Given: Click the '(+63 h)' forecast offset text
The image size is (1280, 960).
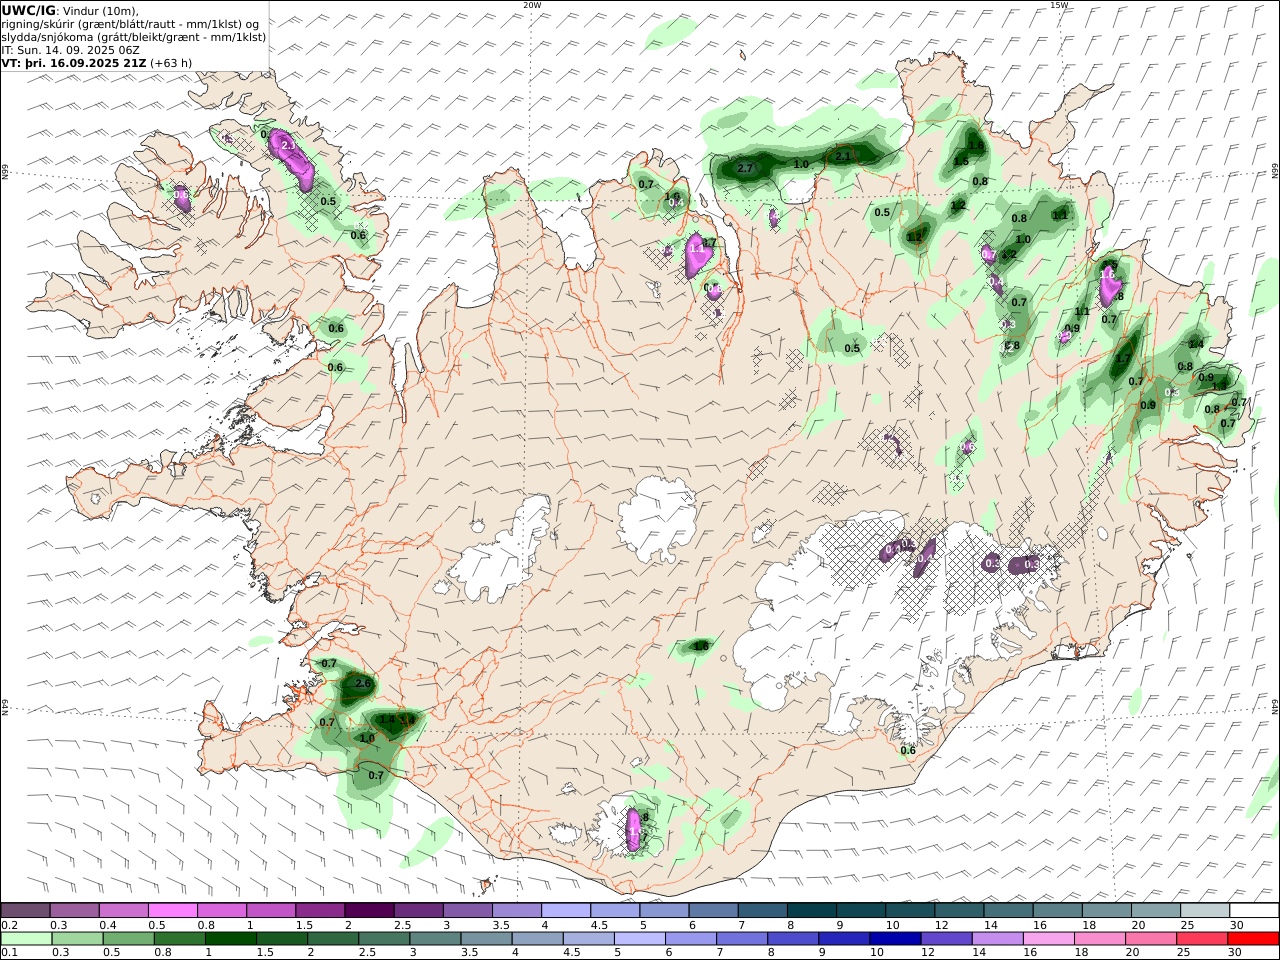Looking at the screenshot, I should [x=171, y=62].
